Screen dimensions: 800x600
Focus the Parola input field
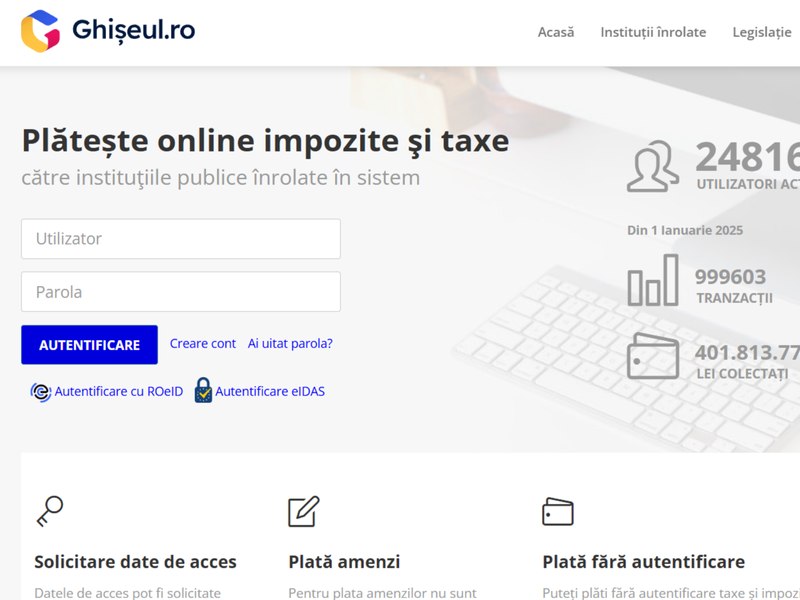click(181, 292)
